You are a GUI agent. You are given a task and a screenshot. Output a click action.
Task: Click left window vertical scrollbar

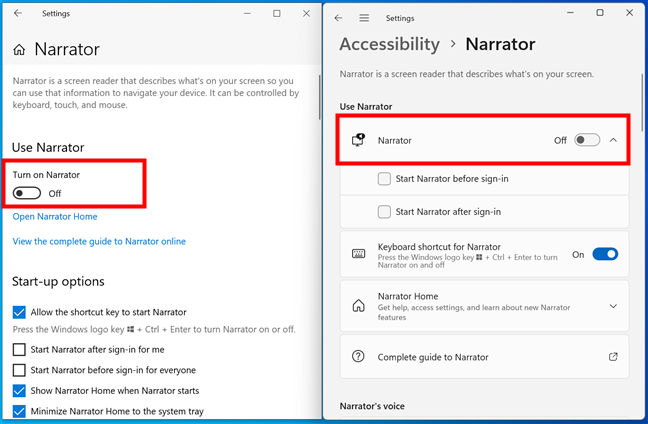[319, 97]
